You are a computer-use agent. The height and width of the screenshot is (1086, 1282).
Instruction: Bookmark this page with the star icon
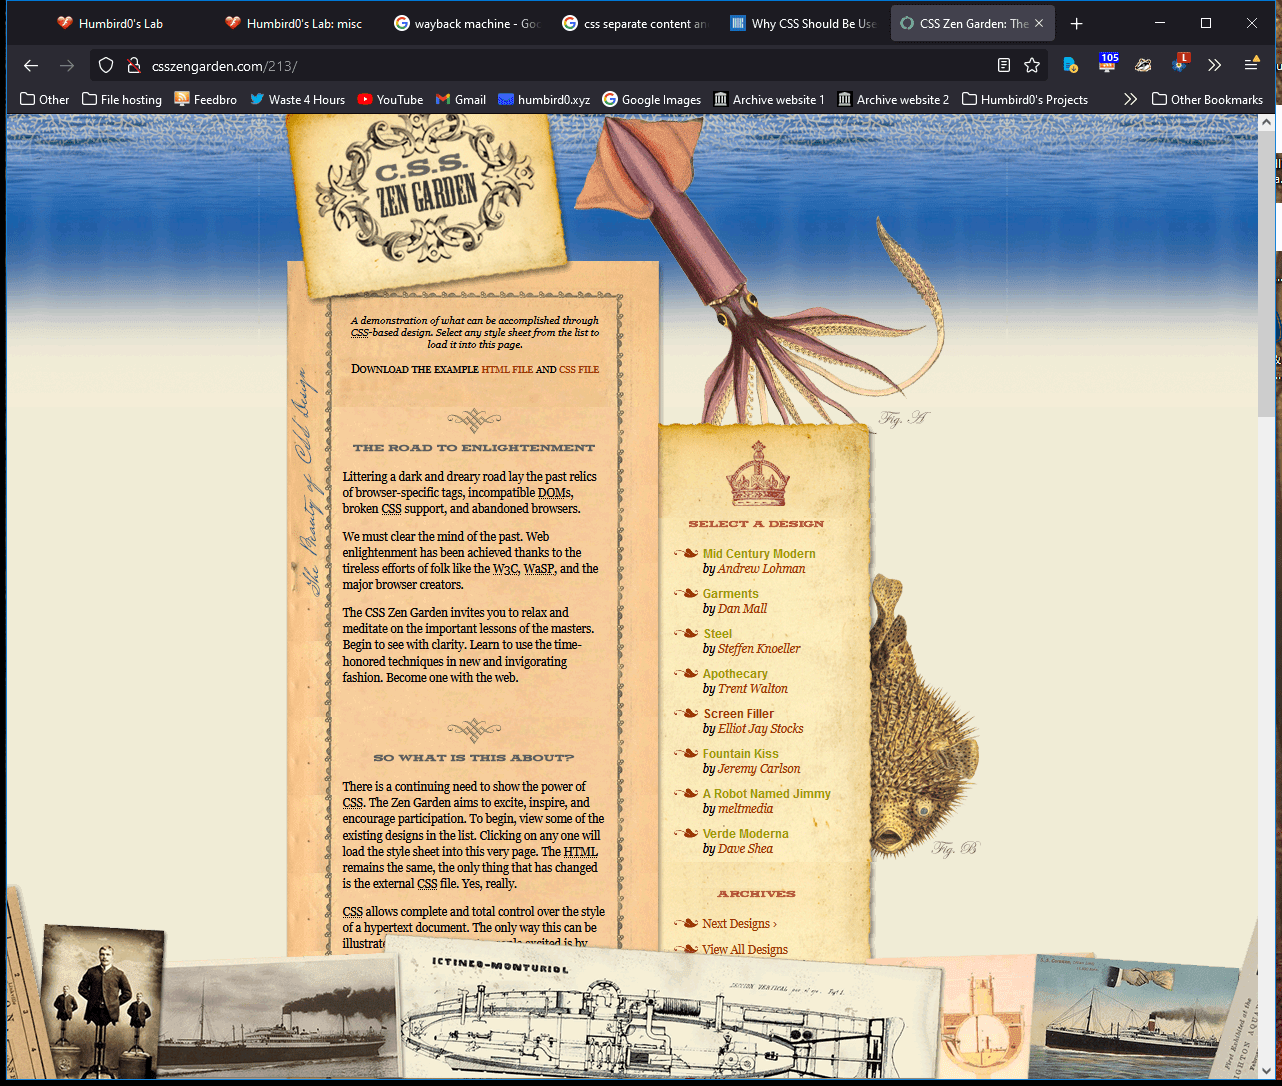click(x=1032, y=66)
